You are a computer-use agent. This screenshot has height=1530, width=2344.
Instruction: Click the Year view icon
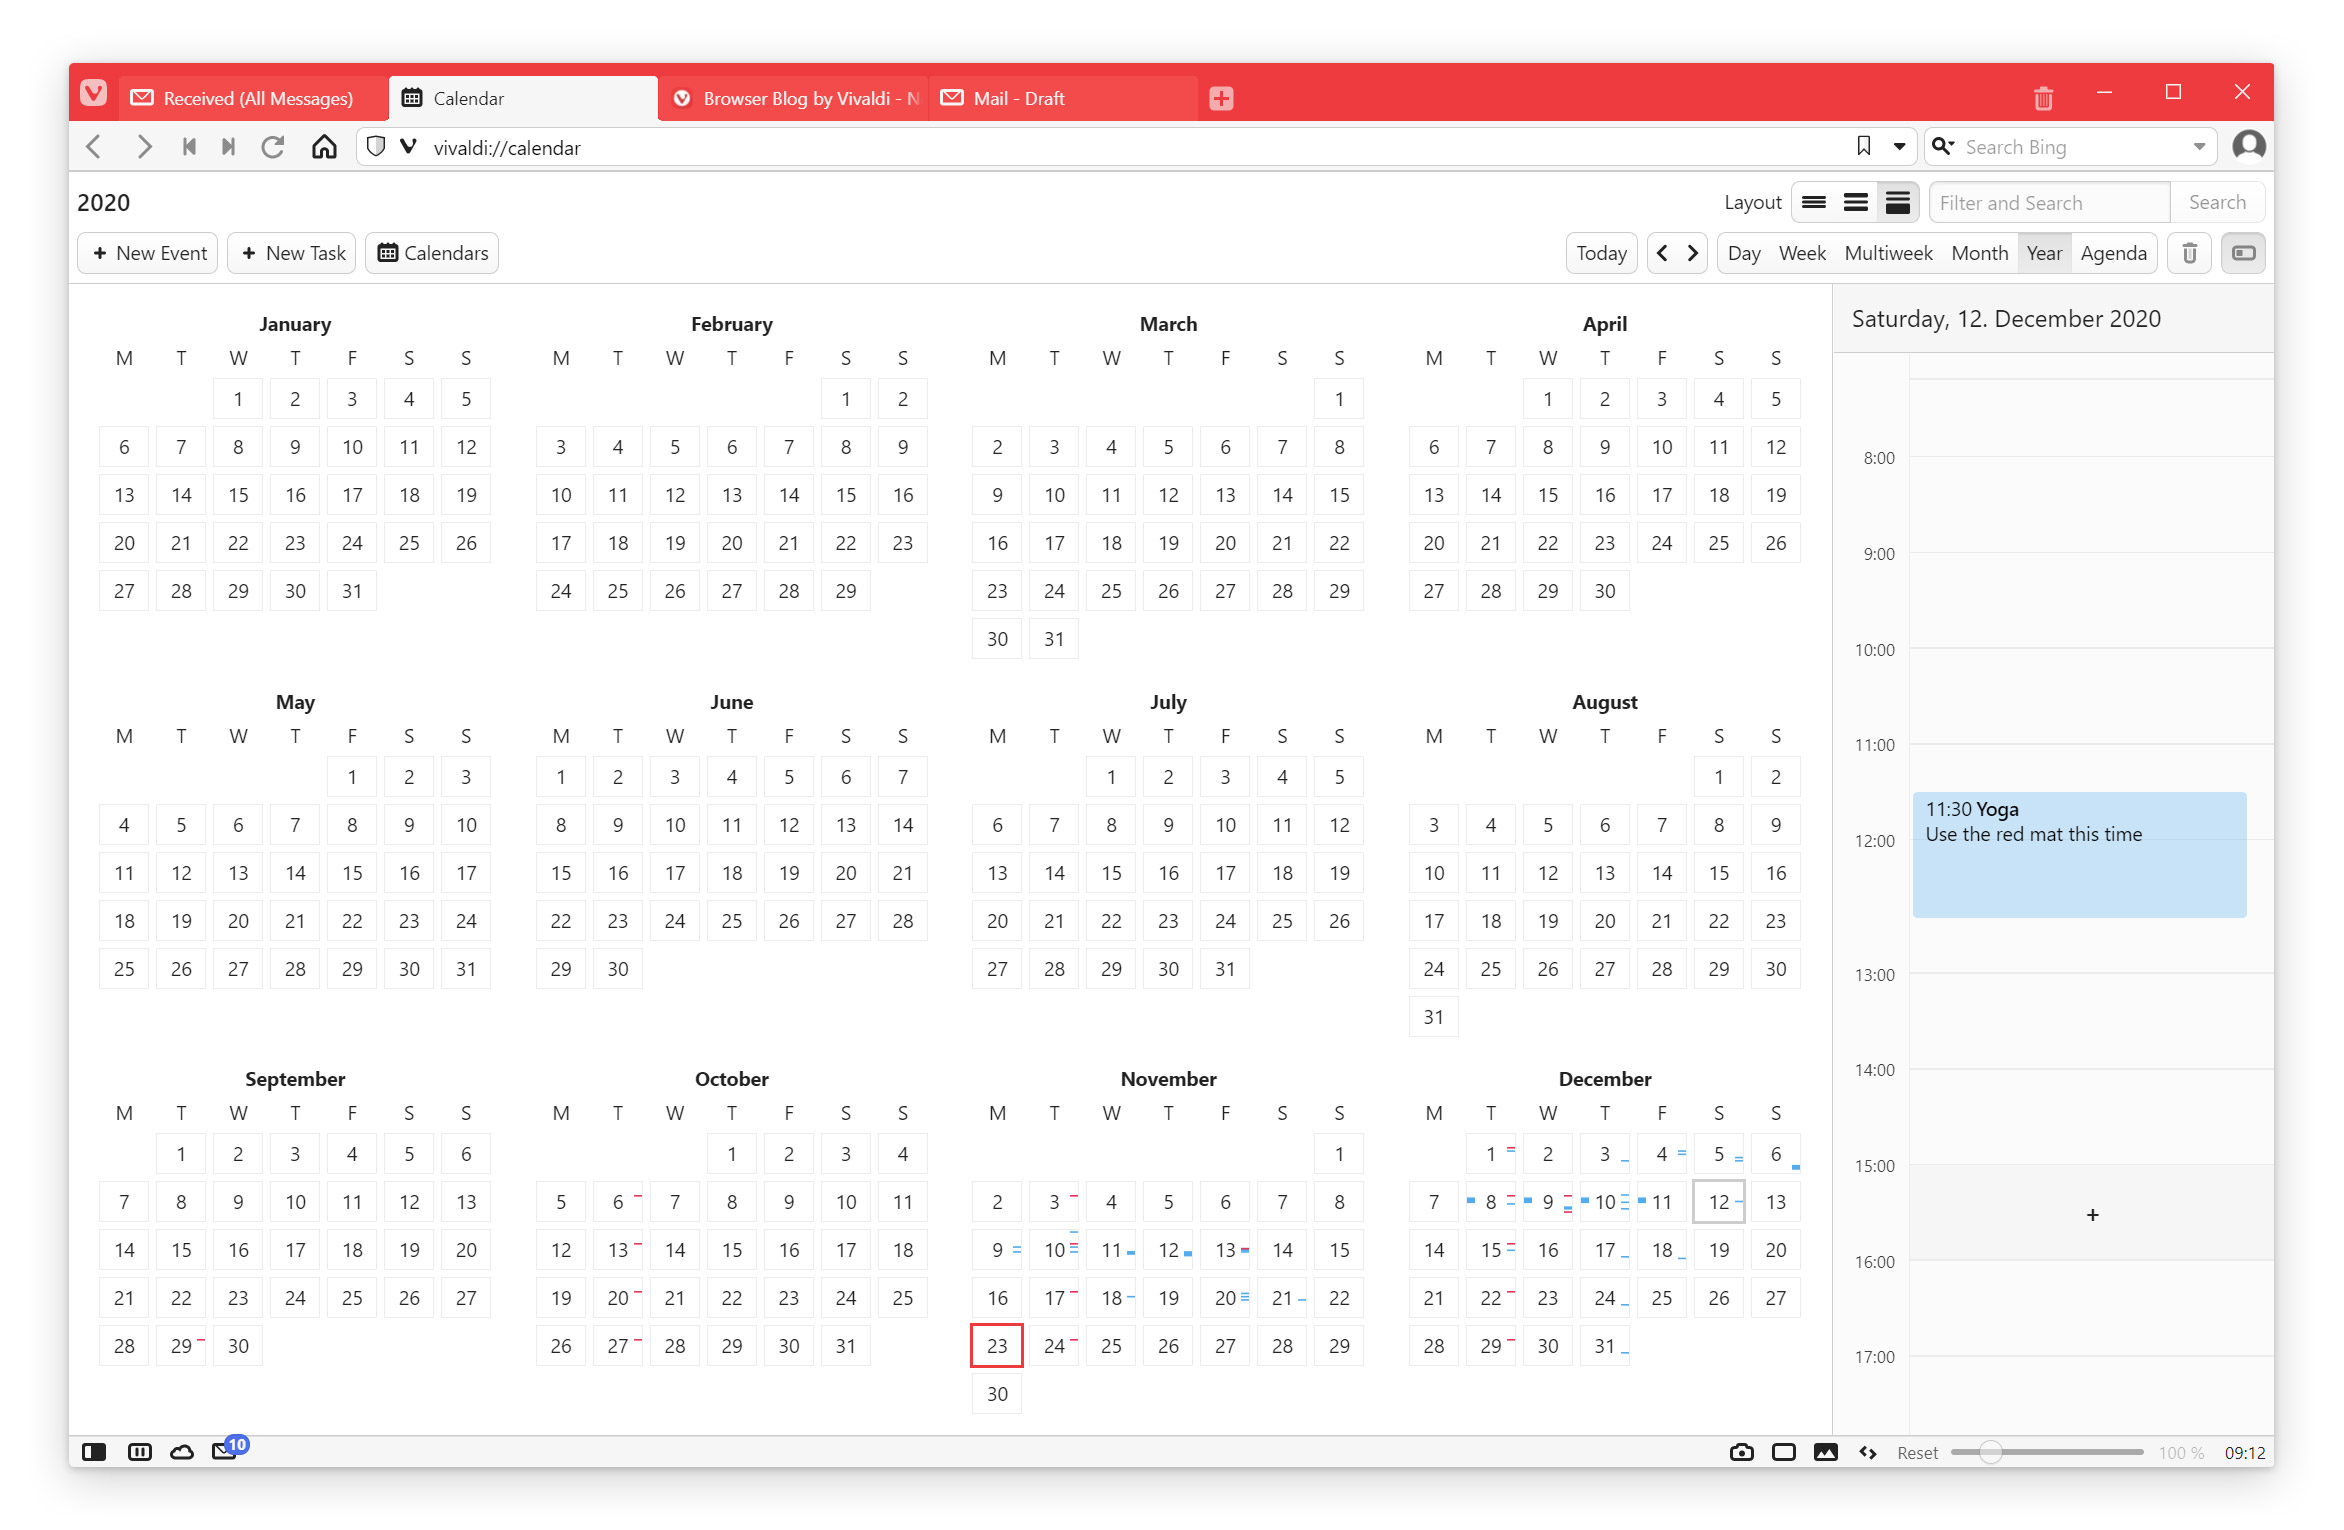pos(2045,253)
